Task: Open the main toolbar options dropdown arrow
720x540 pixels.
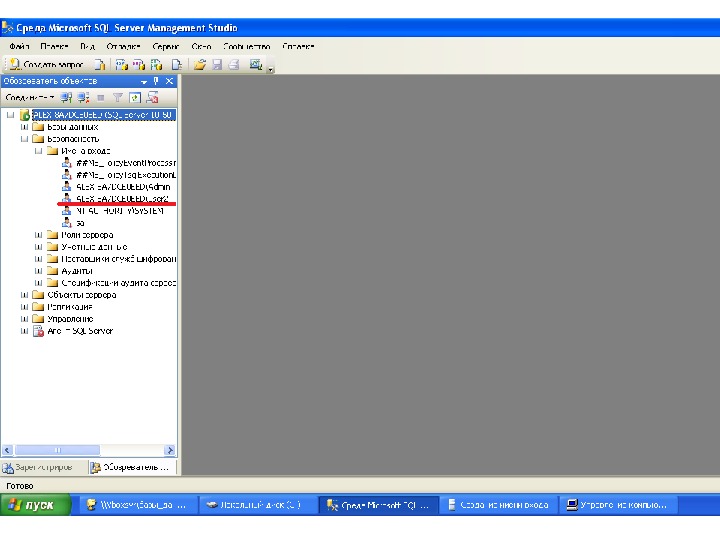Action: click(270, 69)
